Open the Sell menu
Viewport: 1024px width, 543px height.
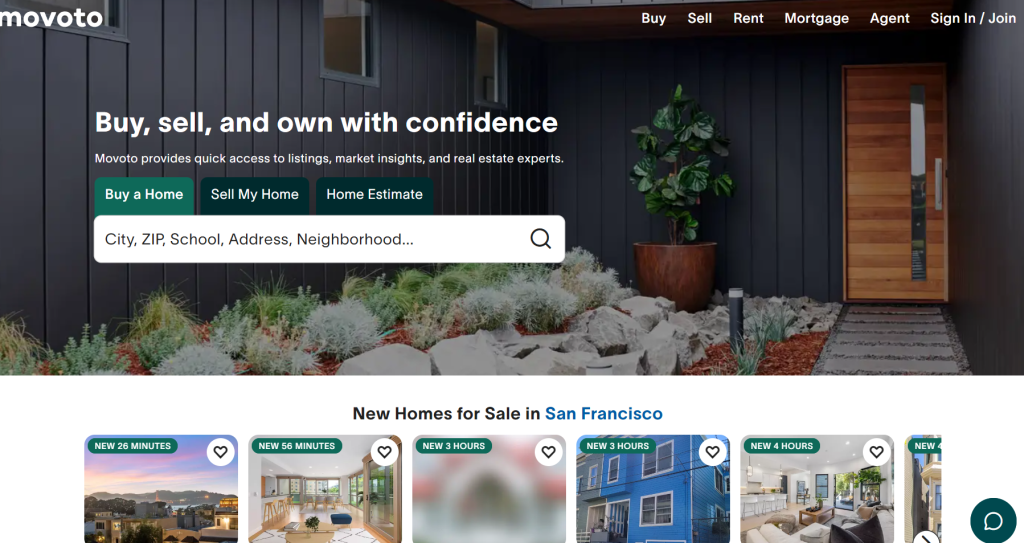point(699,18)
